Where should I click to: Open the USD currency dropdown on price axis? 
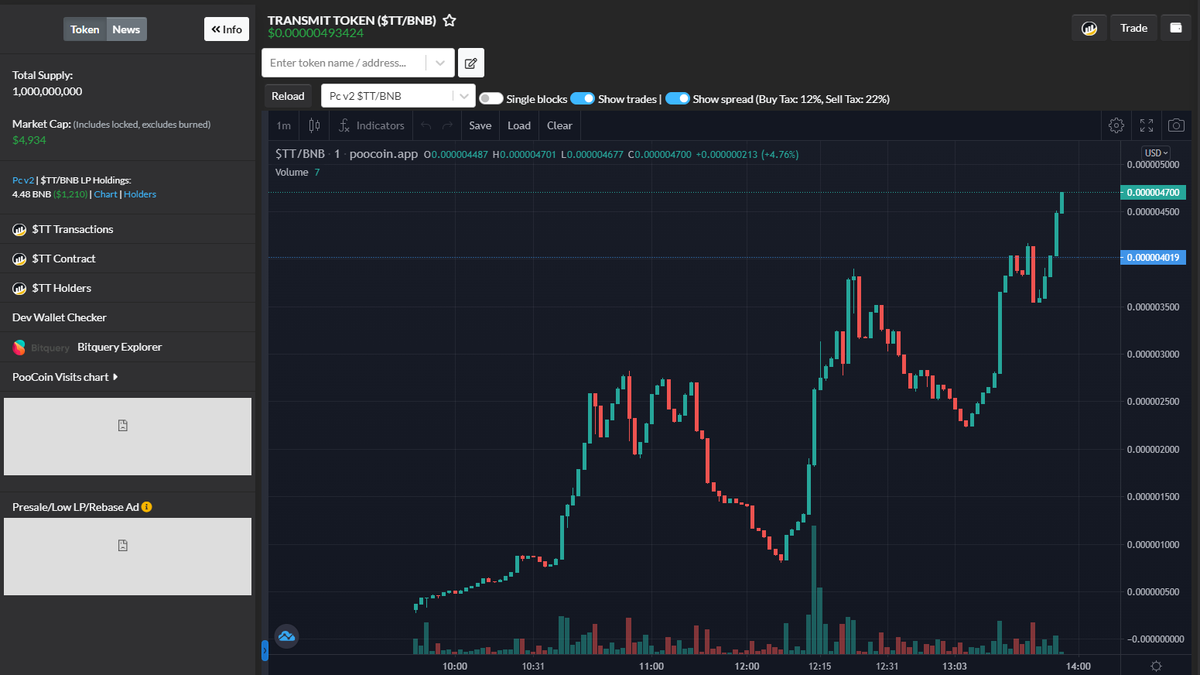1157,152
